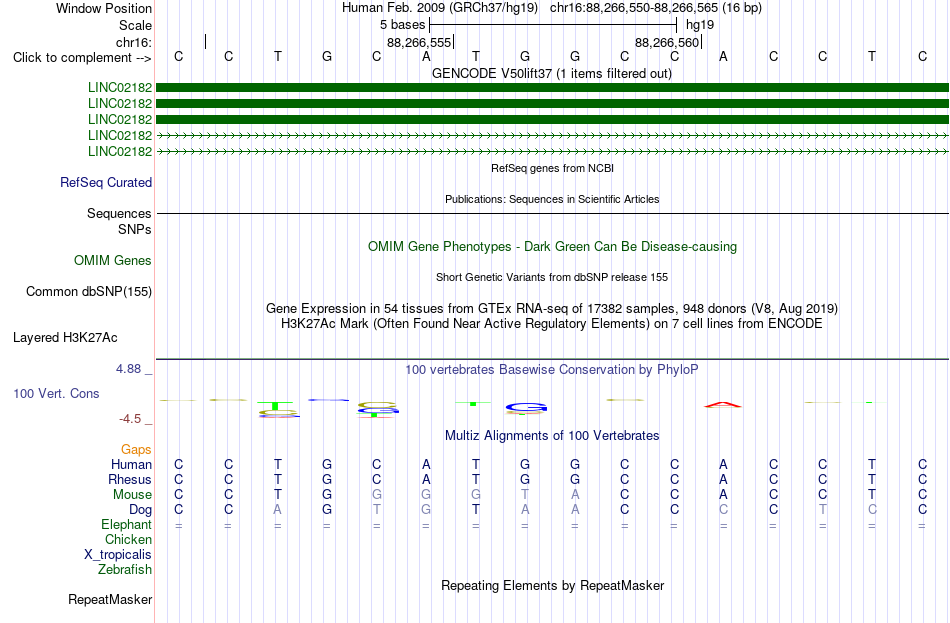Open 'Multiz Alignments of 100 Vertebrates' title
The height and width of the screenshot is (623, 950).
pyautogui.click(x=552, y=436)
